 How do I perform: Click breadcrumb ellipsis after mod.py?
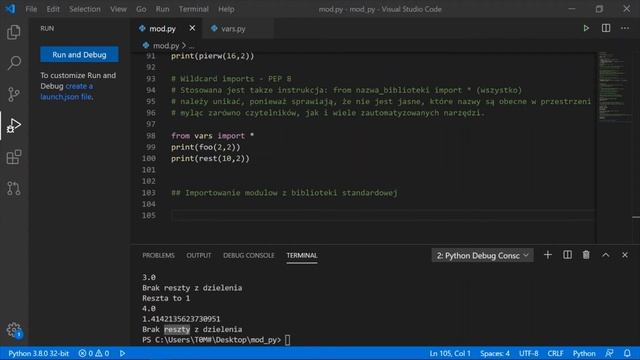(192, 46)
